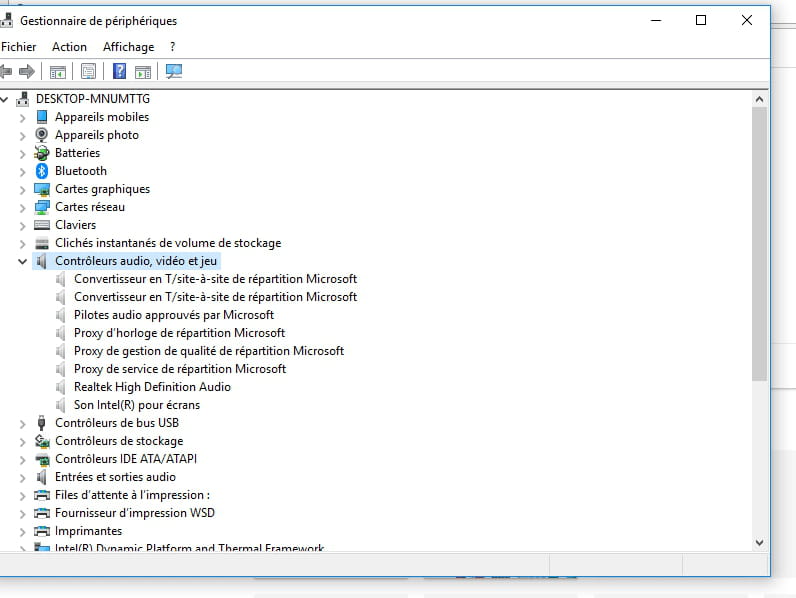Click the Forward arrow toolbar icon

[26, 71]
